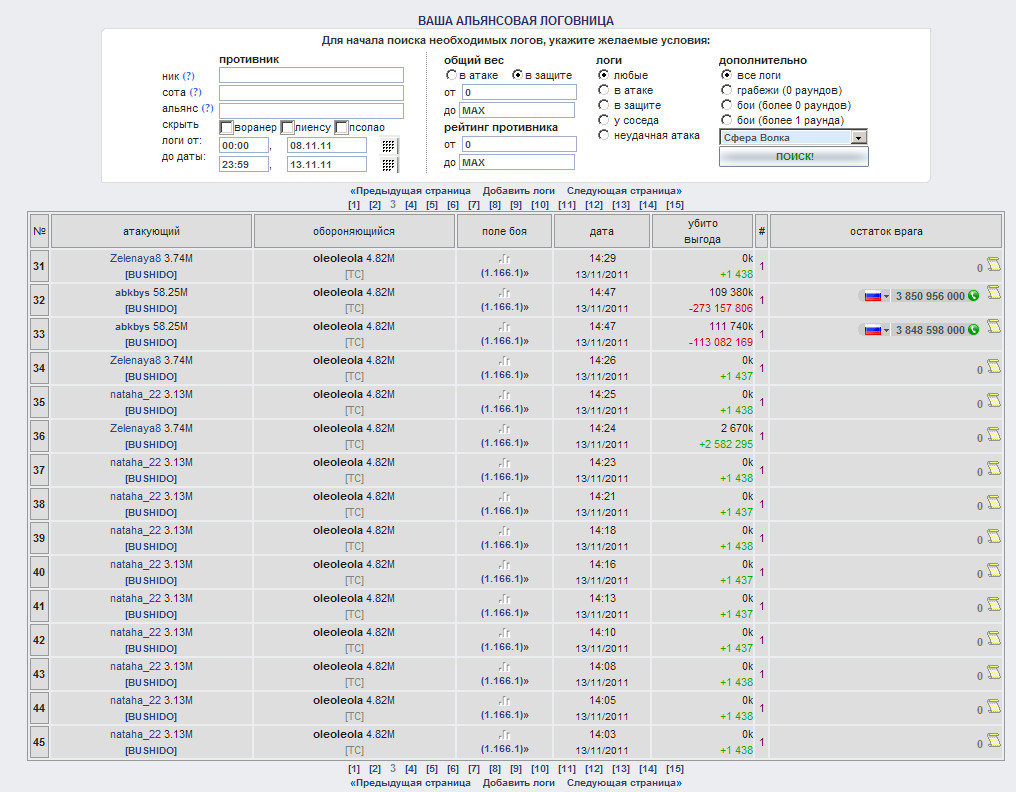Open calendar picker for 'логи от' date
The height and width of the screenshot is (792, 1016).
[389, 146]
